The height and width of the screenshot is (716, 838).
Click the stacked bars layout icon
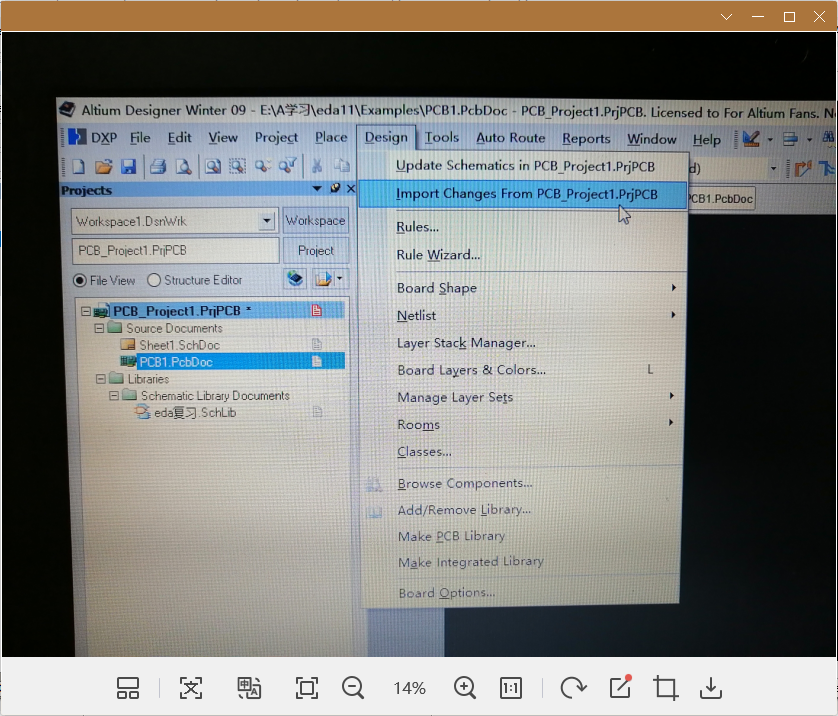click(x=790, y=139)
